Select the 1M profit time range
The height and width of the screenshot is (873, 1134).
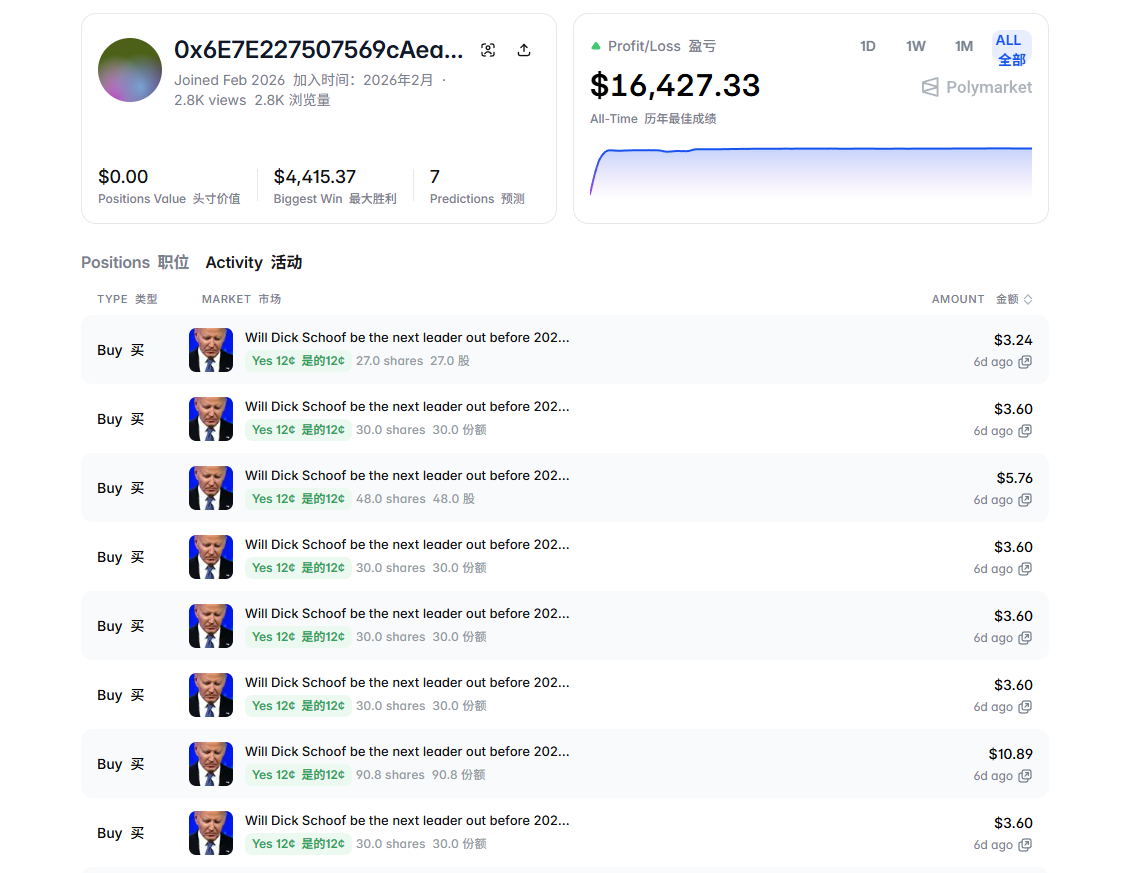tap(963, 46)
